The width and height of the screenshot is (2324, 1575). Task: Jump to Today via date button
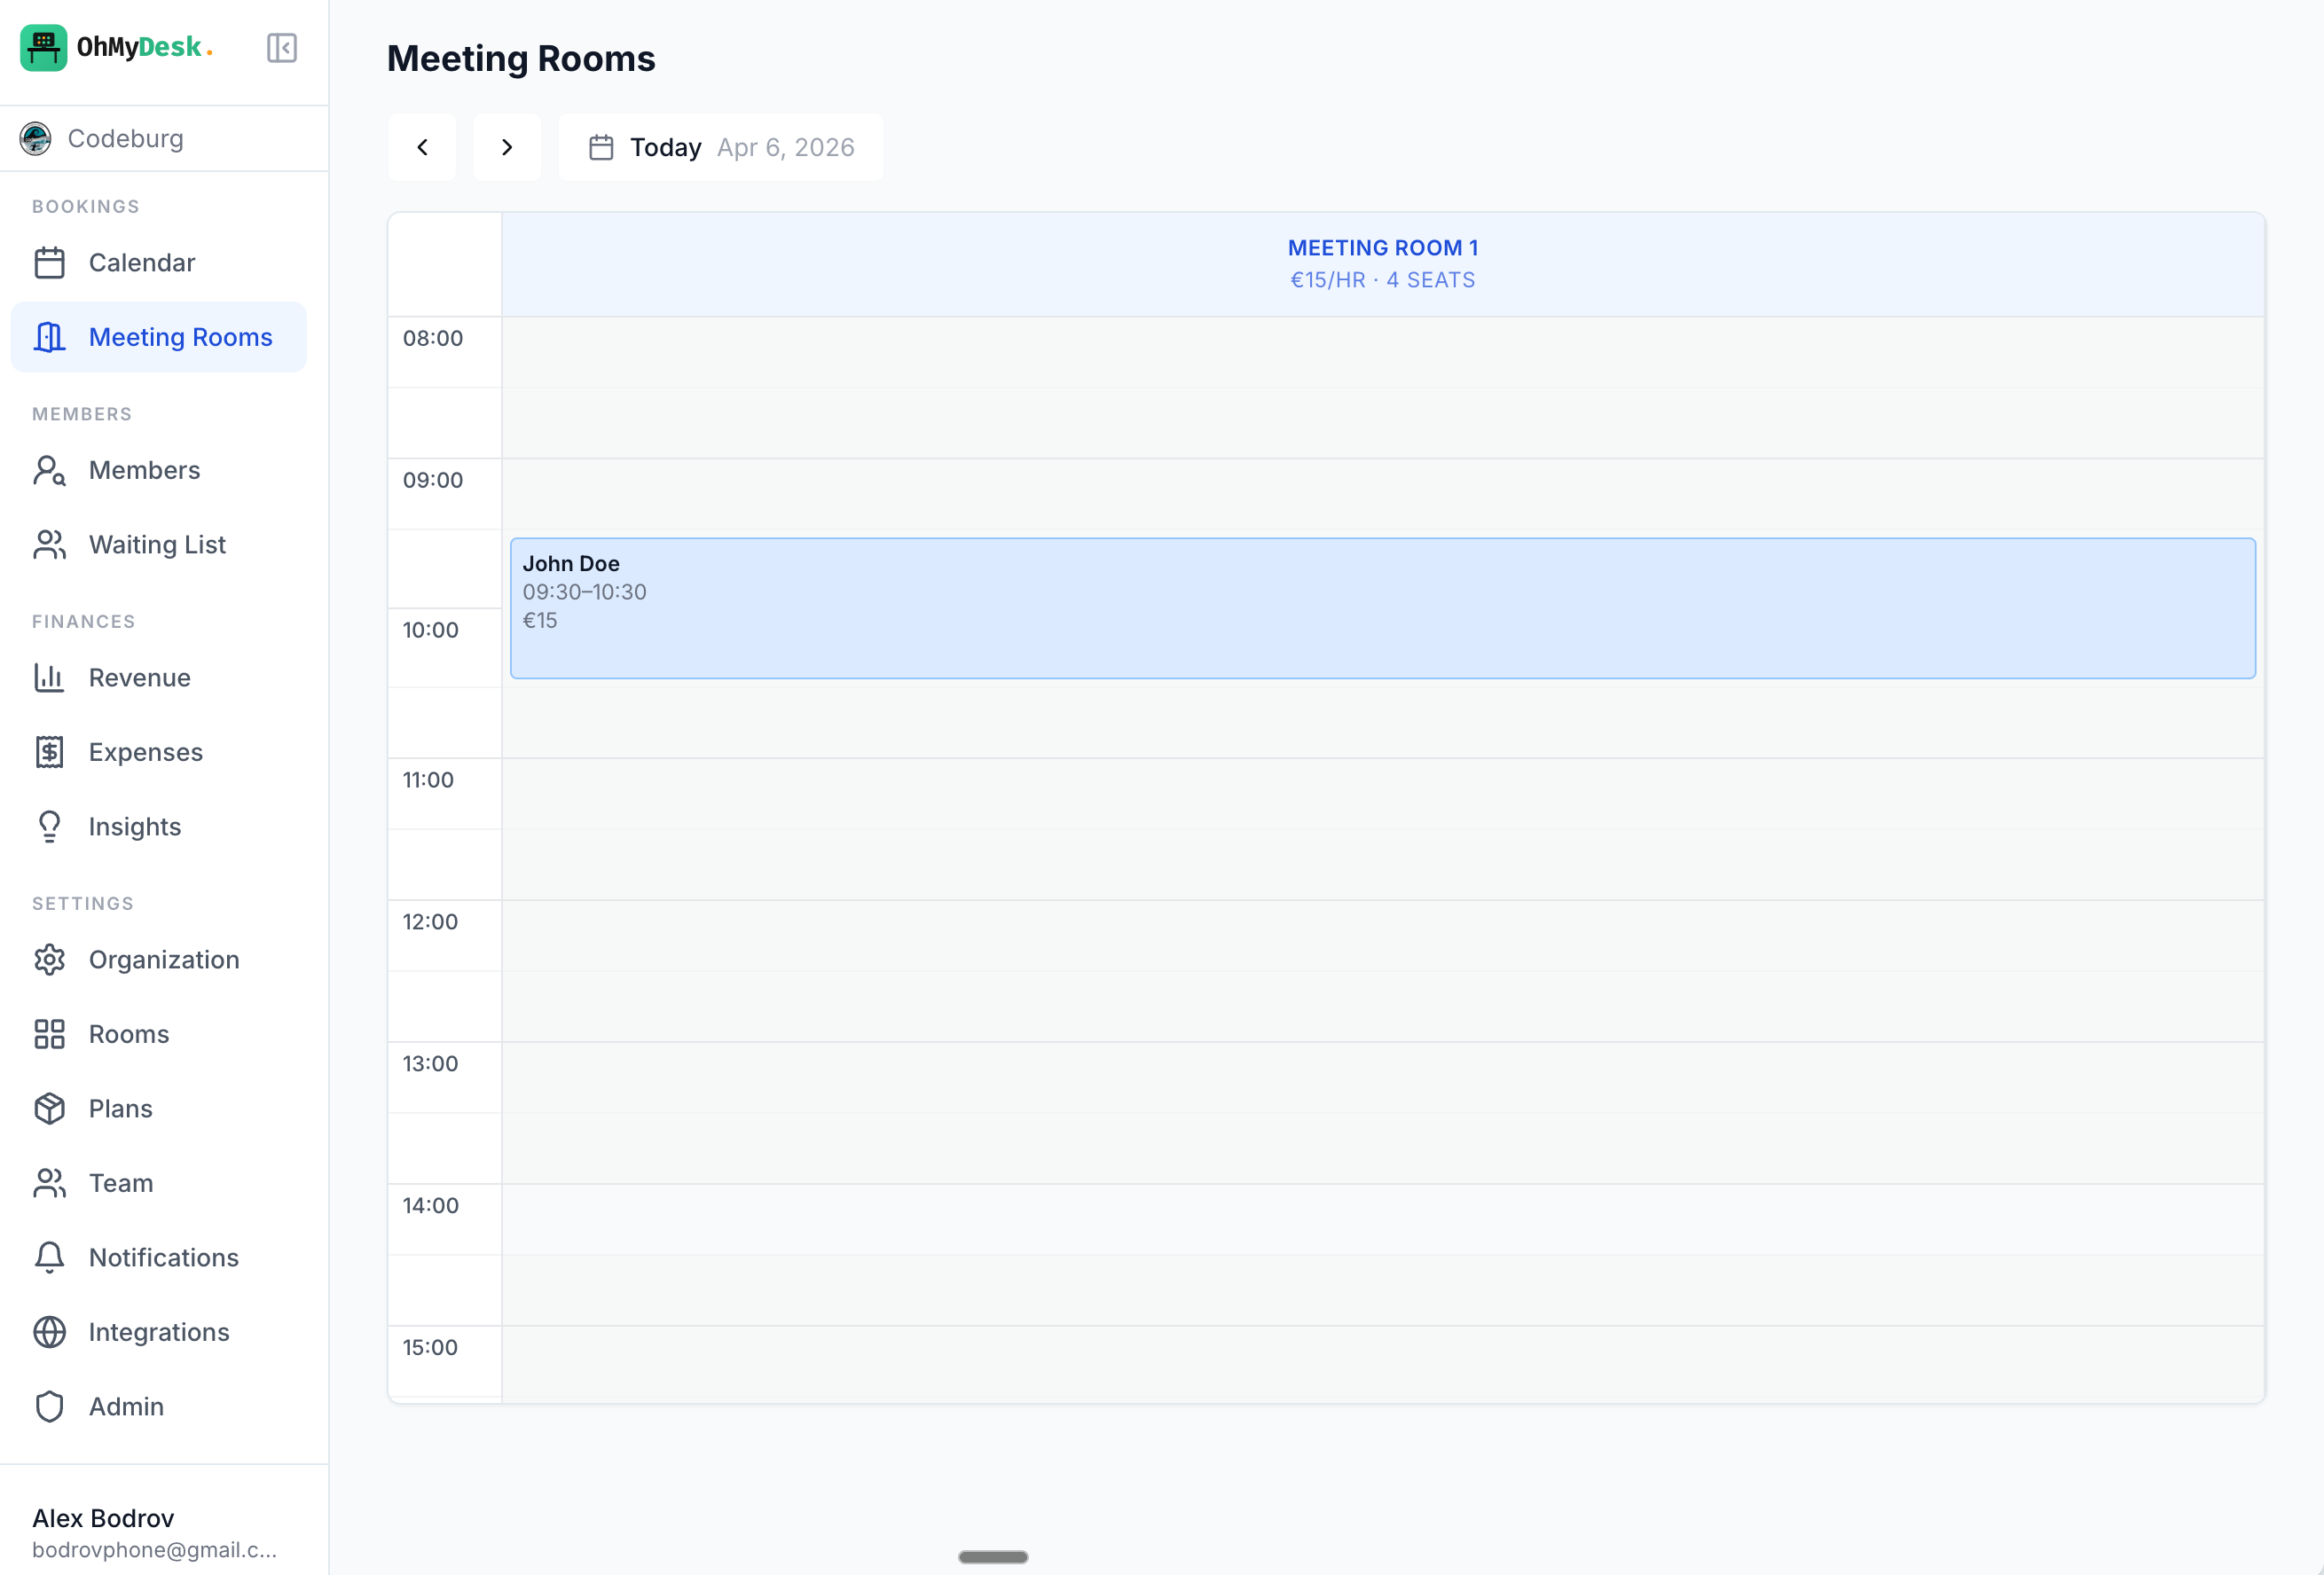pyautogui.click(x=665, y=147)
